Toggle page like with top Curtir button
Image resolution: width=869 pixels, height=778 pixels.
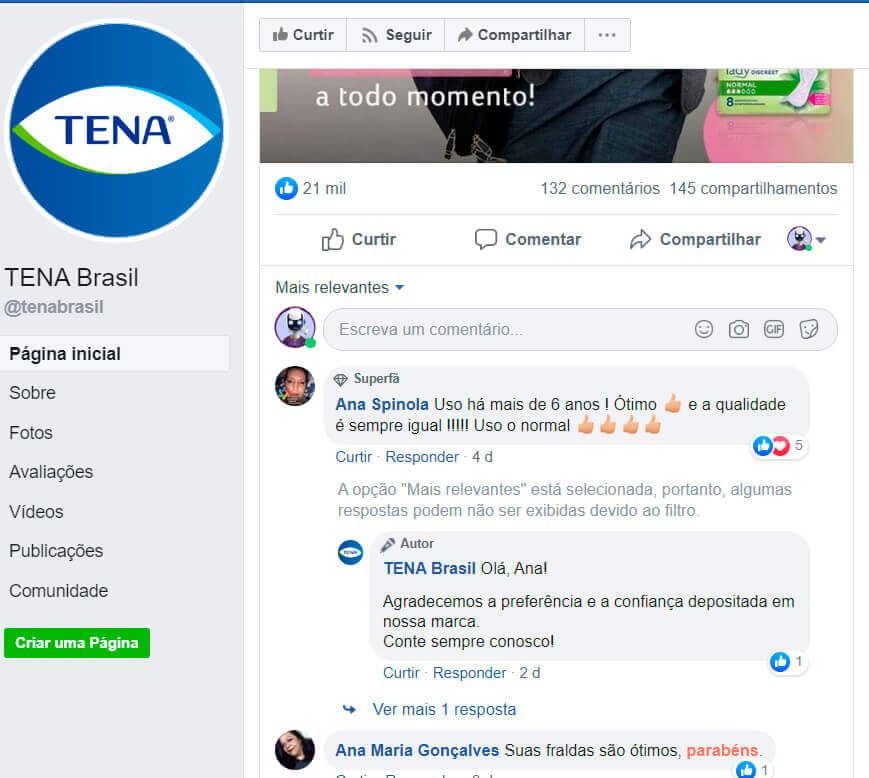[303, 35]
